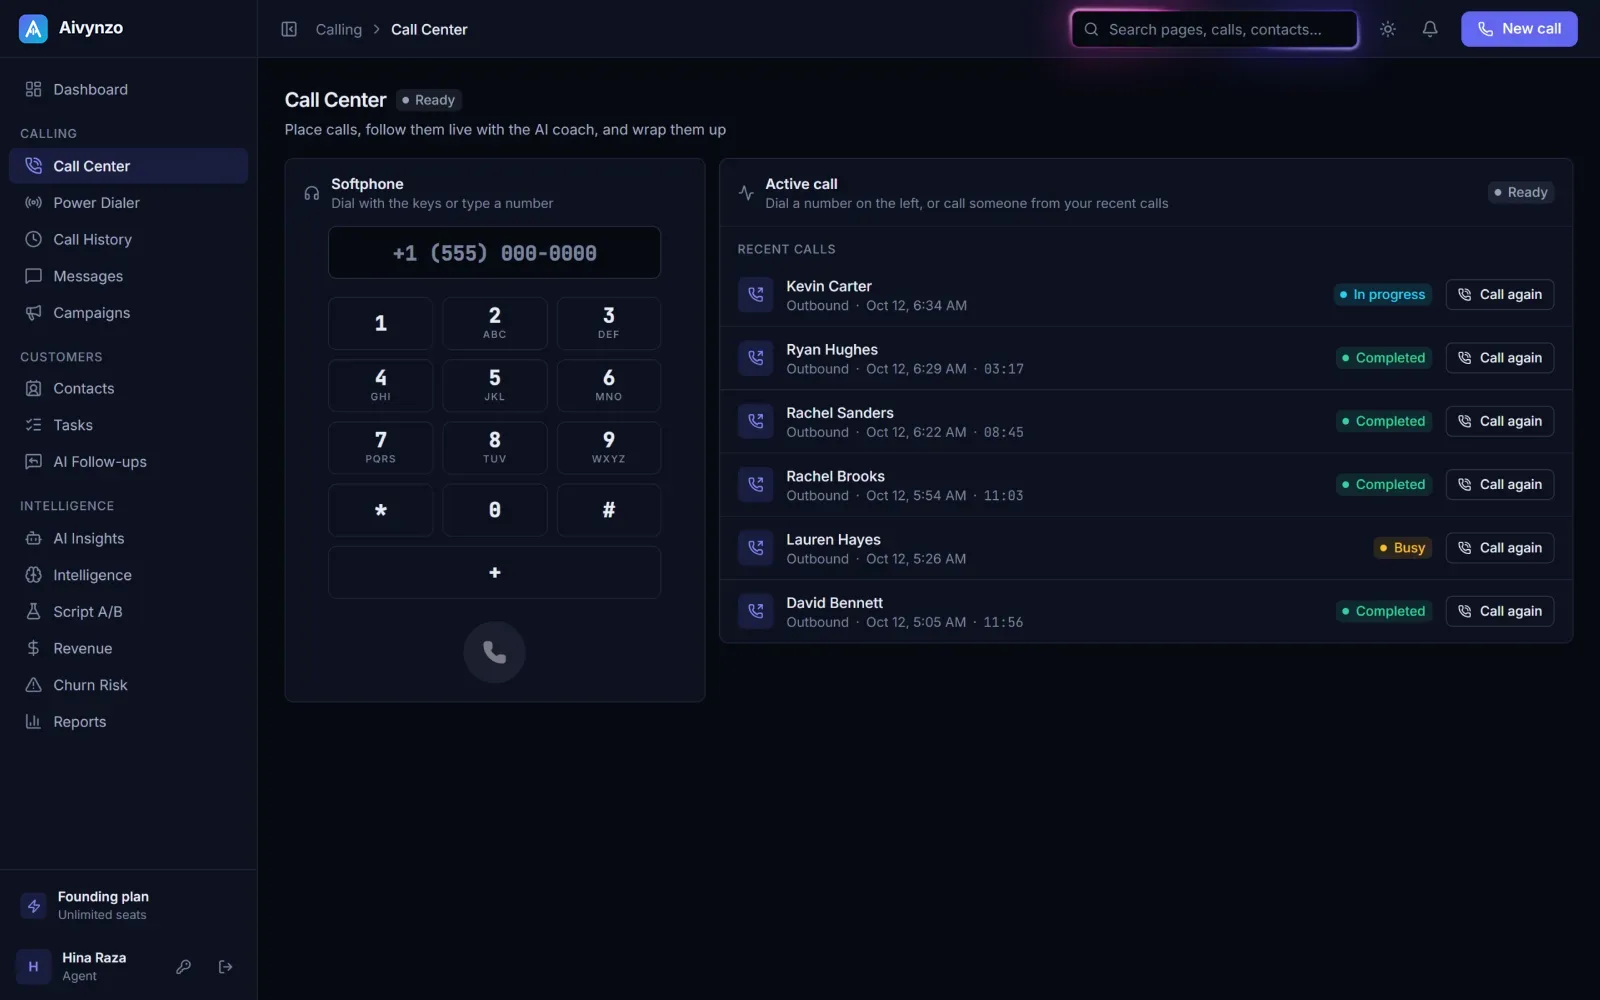Tap dial pad key 7 PQRS

[380, 447]
